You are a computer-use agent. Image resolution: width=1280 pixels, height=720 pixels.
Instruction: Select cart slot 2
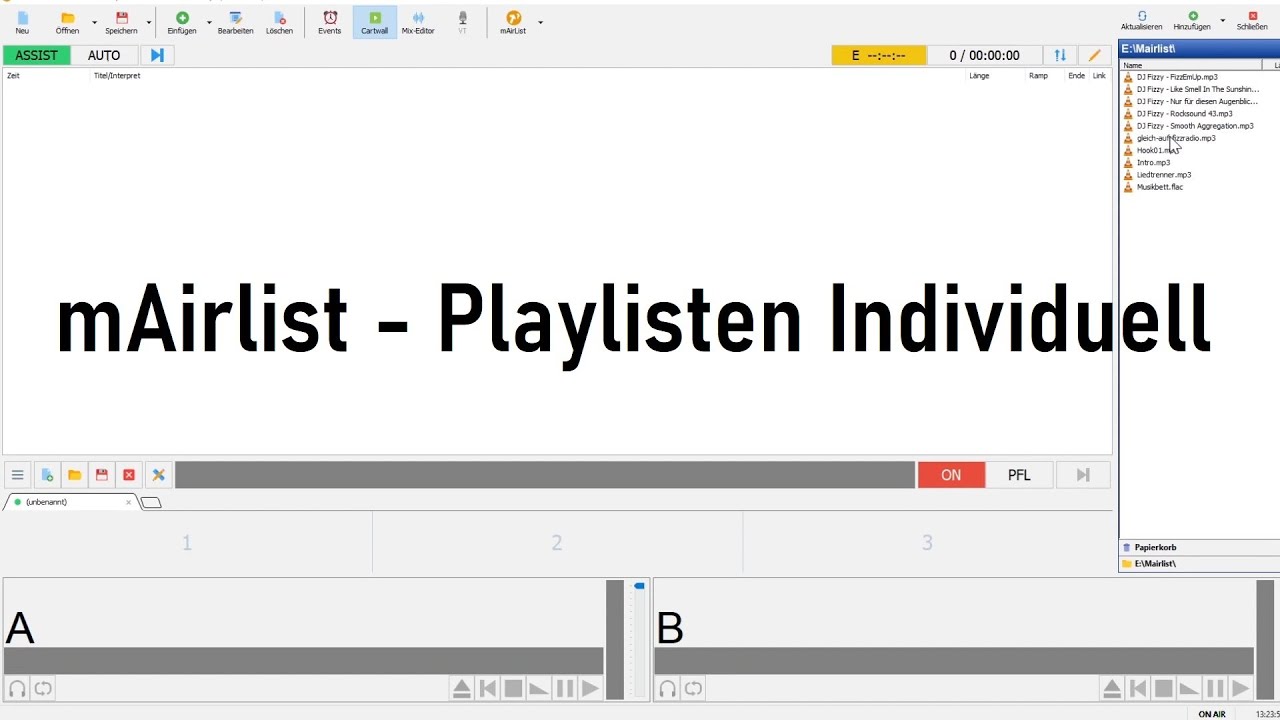pos(557,542)
